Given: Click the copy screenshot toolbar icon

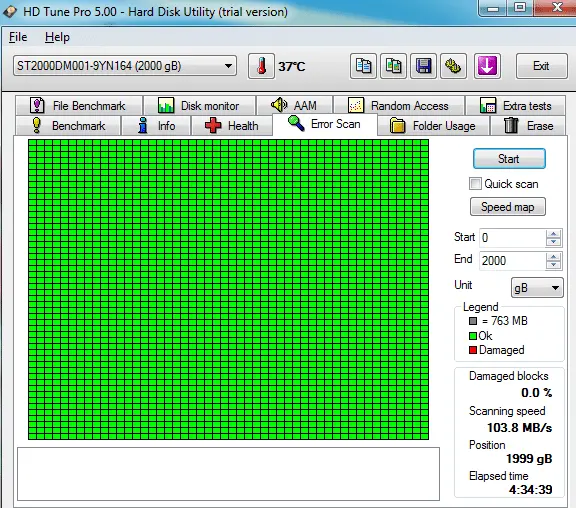Looking at the screenshot, I should pos(393,66).
